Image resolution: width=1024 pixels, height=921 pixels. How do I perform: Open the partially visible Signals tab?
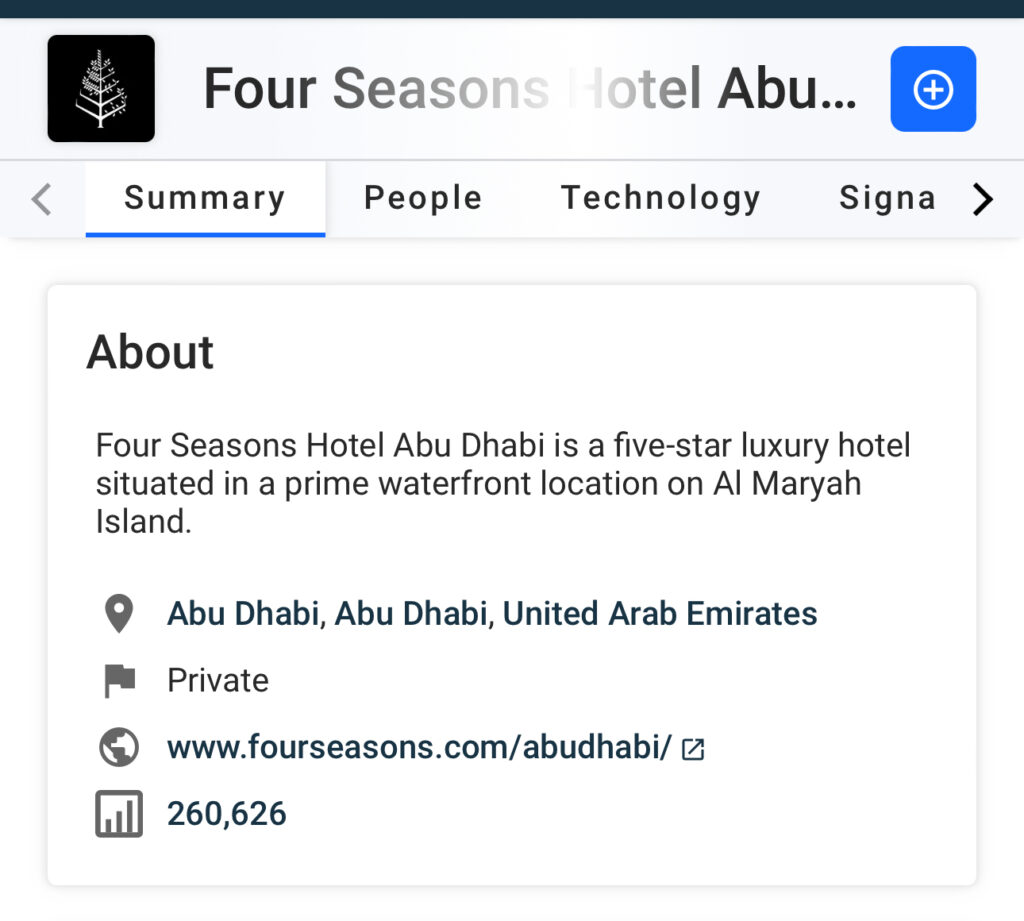(x=888, y=198)
